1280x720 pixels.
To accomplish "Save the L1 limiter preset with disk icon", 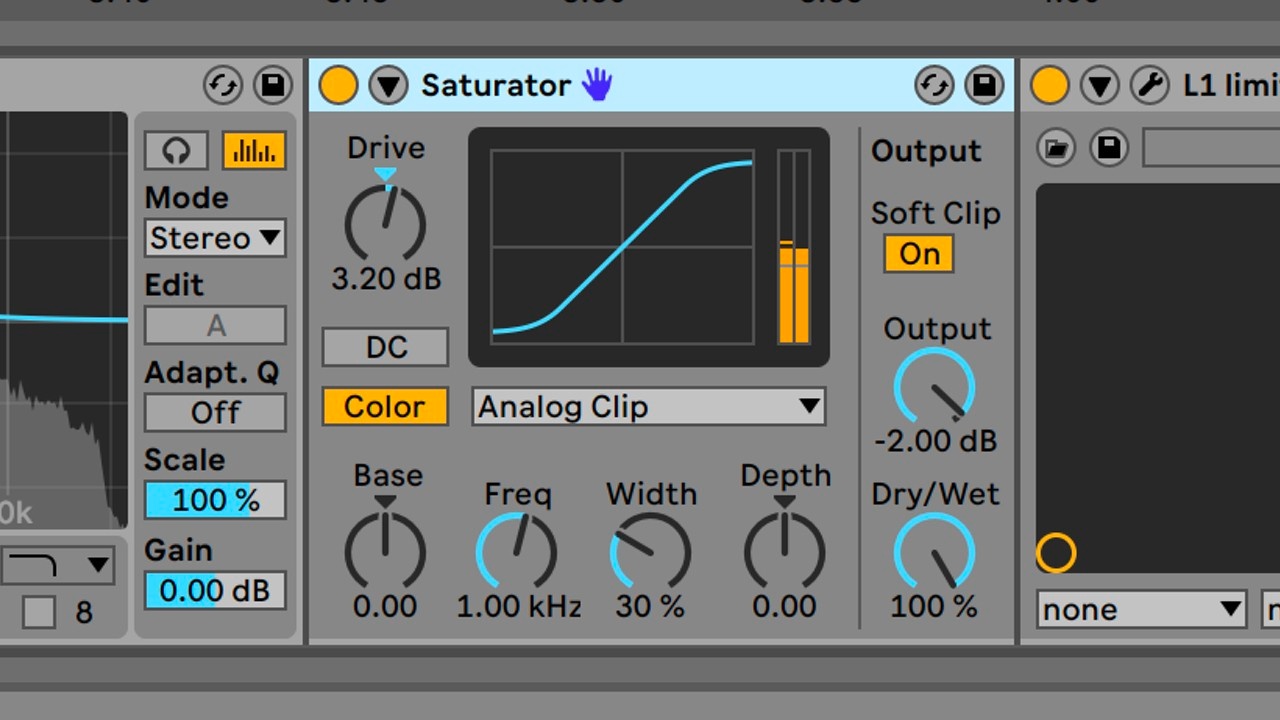I will (1108, 148).
